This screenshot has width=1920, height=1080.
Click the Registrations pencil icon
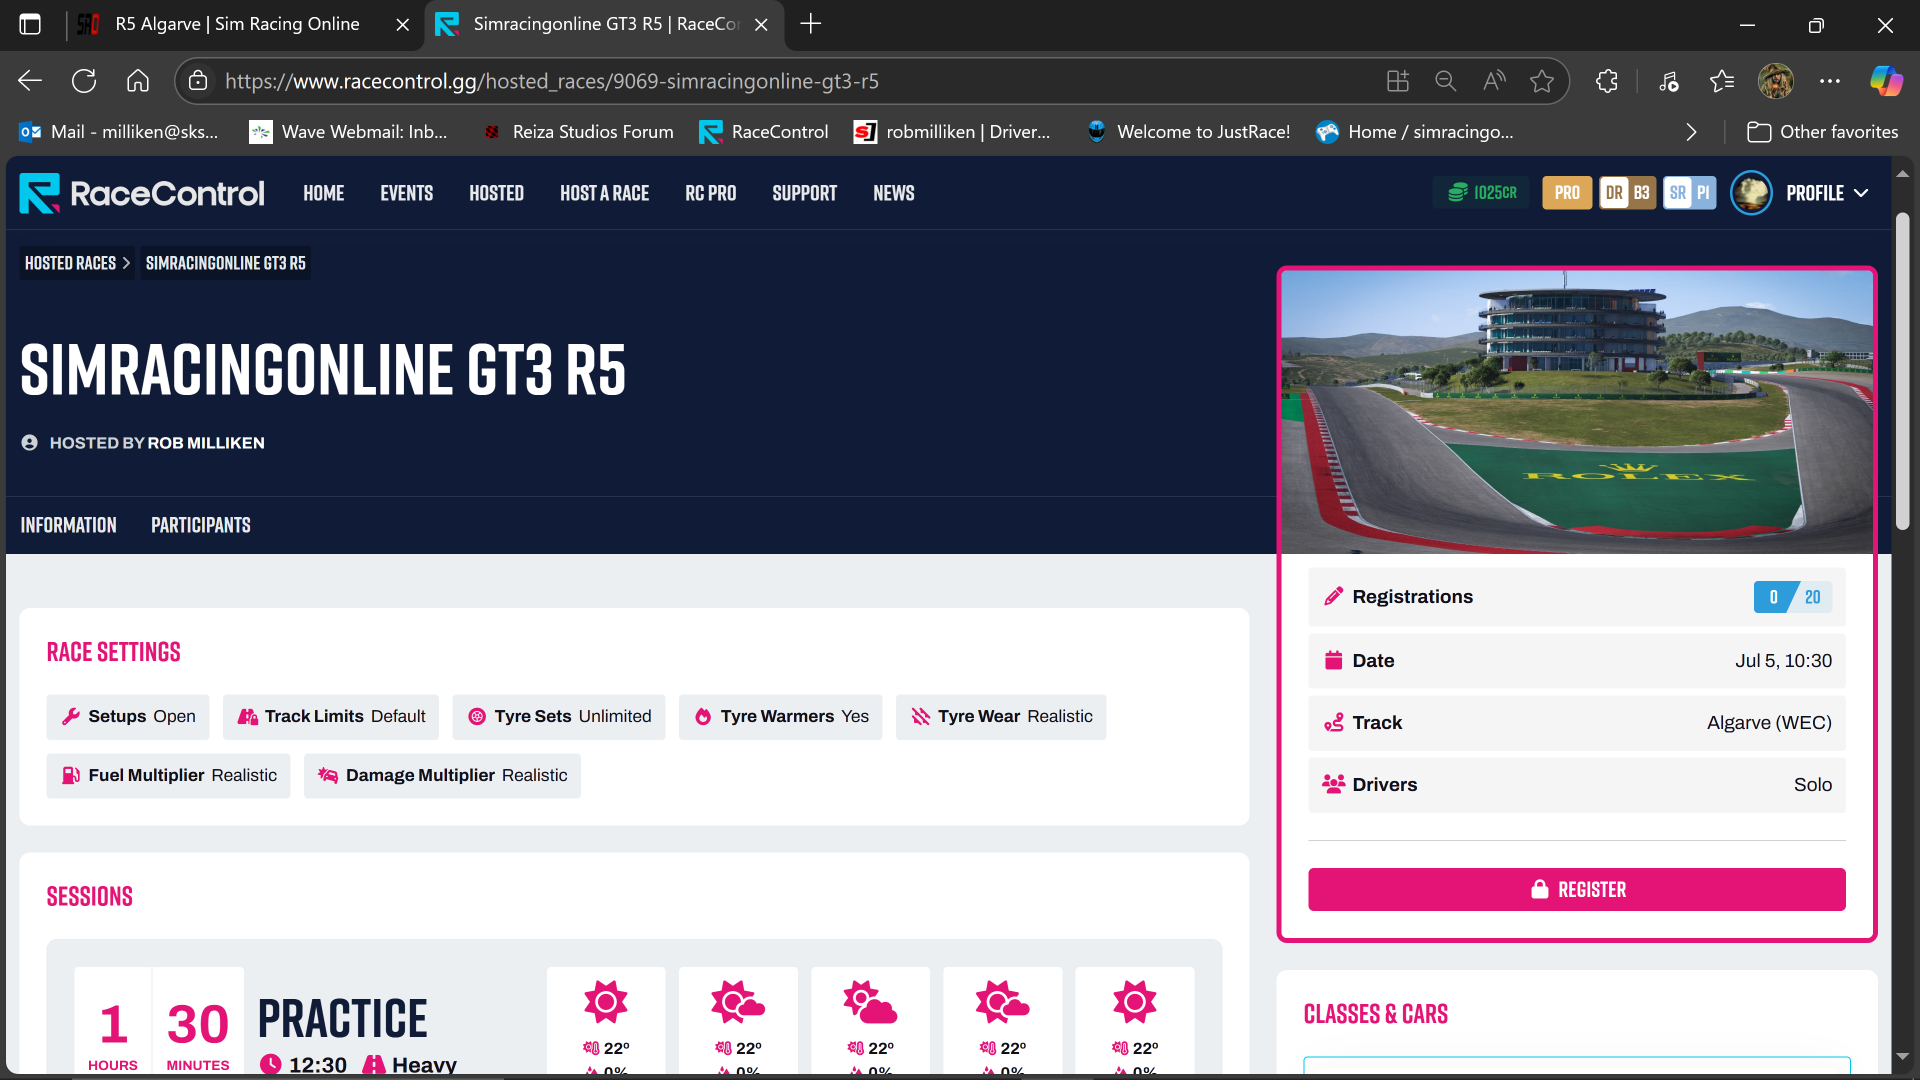(1333, 597)
